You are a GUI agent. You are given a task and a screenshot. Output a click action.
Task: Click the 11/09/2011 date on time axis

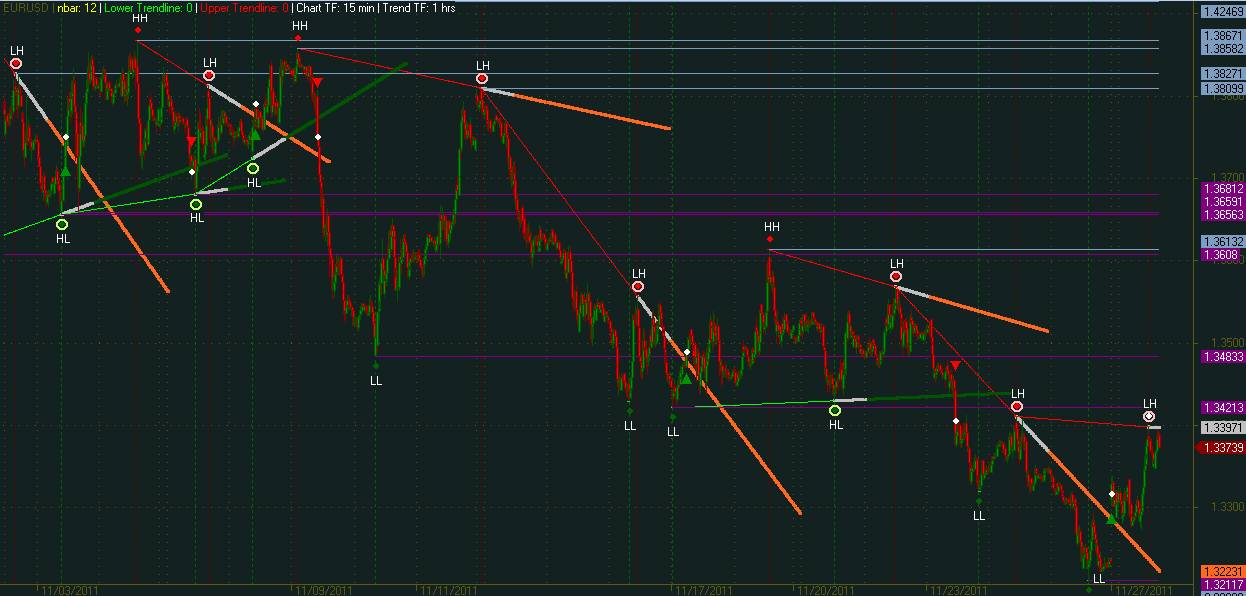tap(322, 590)
